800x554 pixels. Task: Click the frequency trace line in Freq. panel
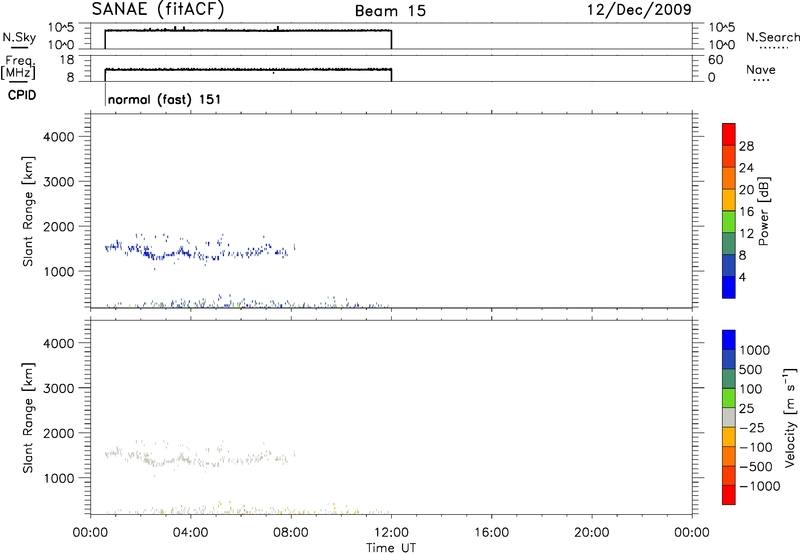coord(248,69)
